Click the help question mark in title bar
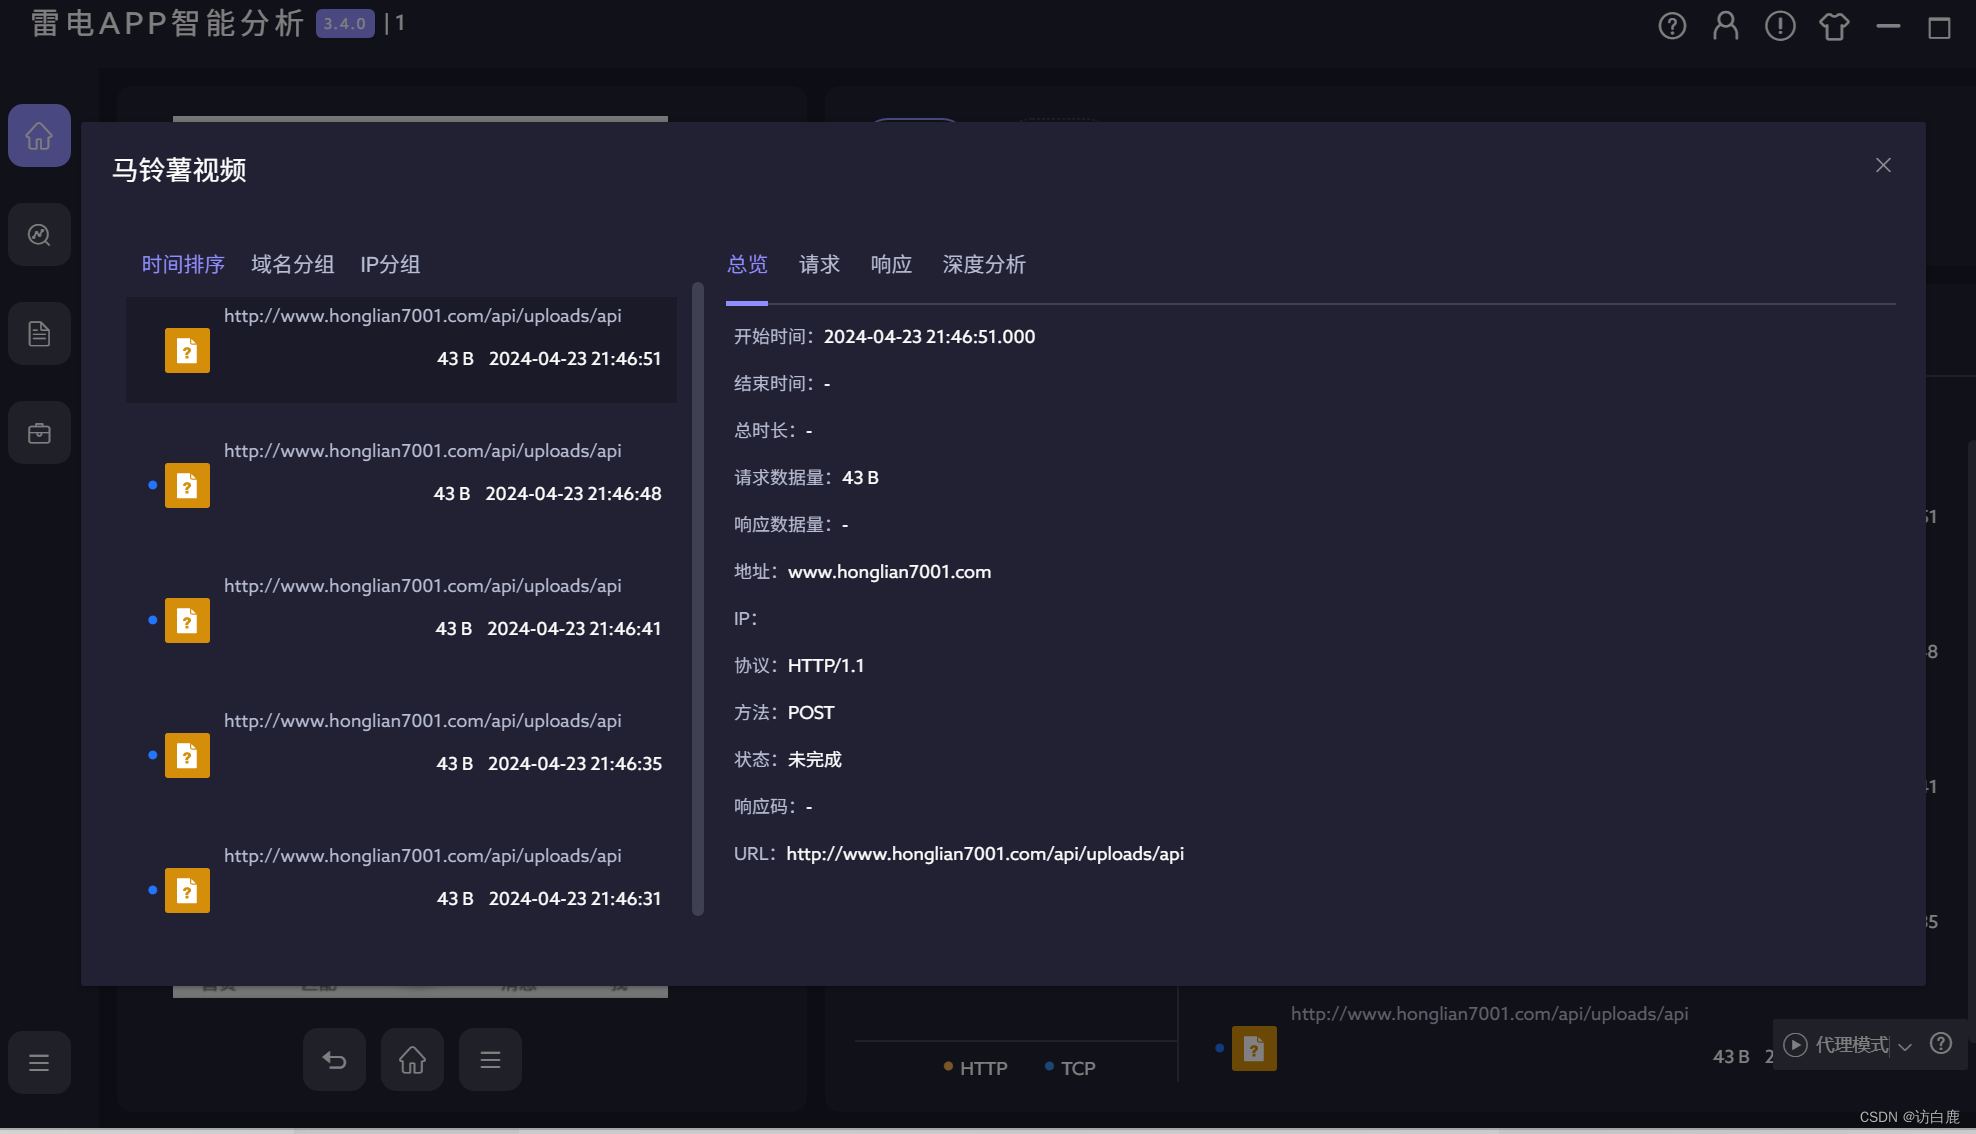The width and height of the screenshot is (1976, 1134). [x=1672, y=26]
